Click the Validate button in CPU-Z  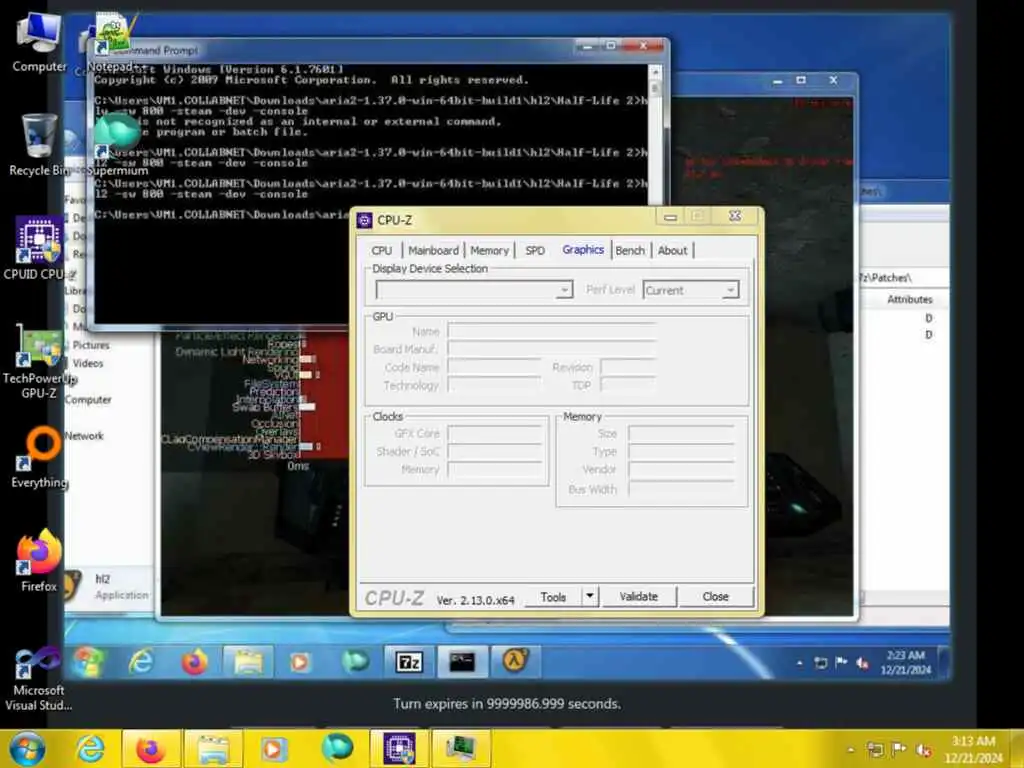click(x=639, y=596)
